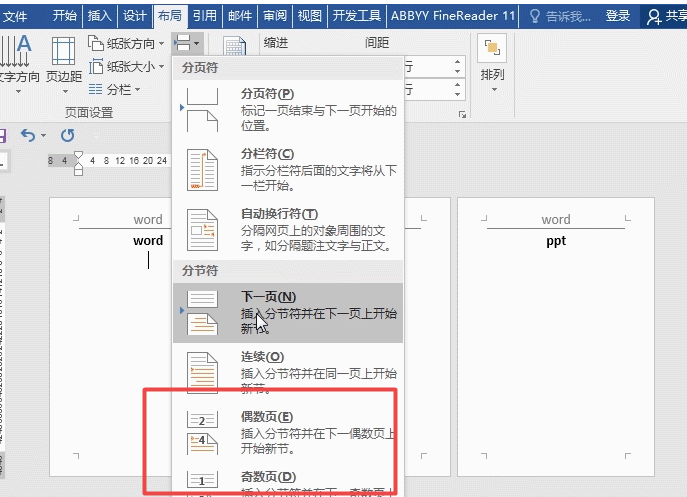Click the 纸张大小 paper size icon
The height and width of the screenshot is (497, 687).
point(96,67)
